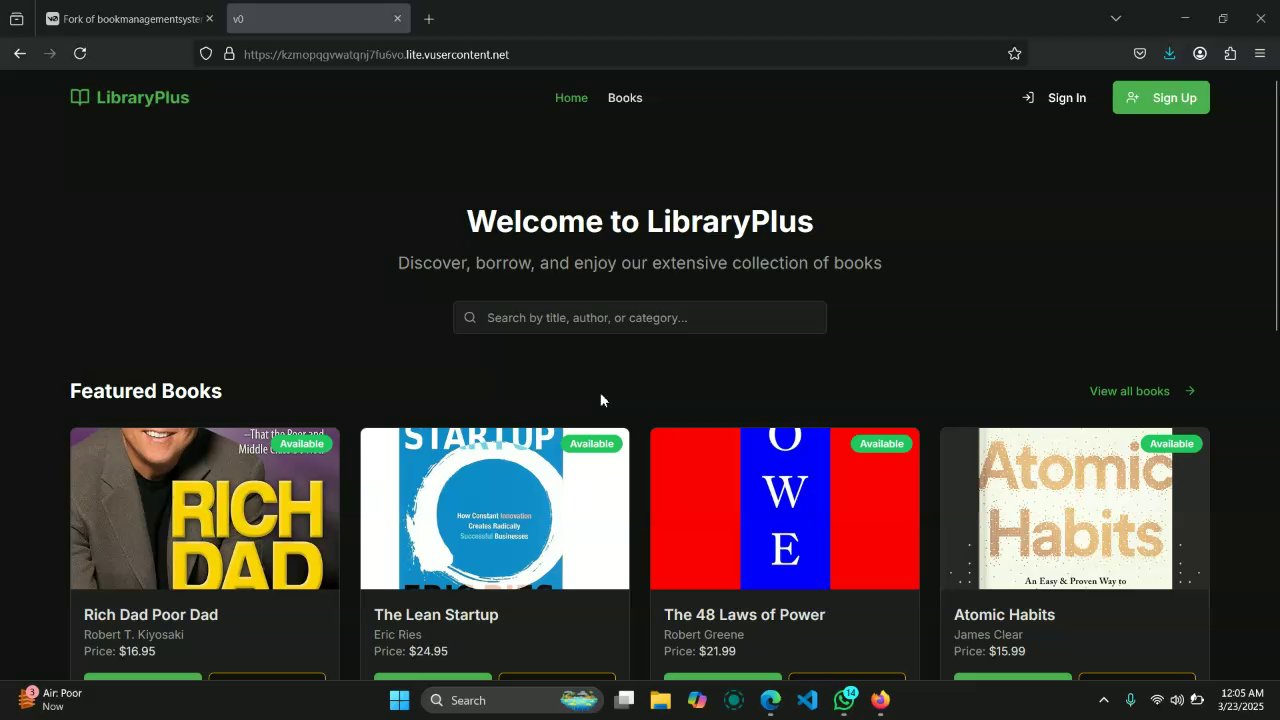Open tracking protection shield info
1280x720 pixels.
pyautogui.click(x=206, y=54)
